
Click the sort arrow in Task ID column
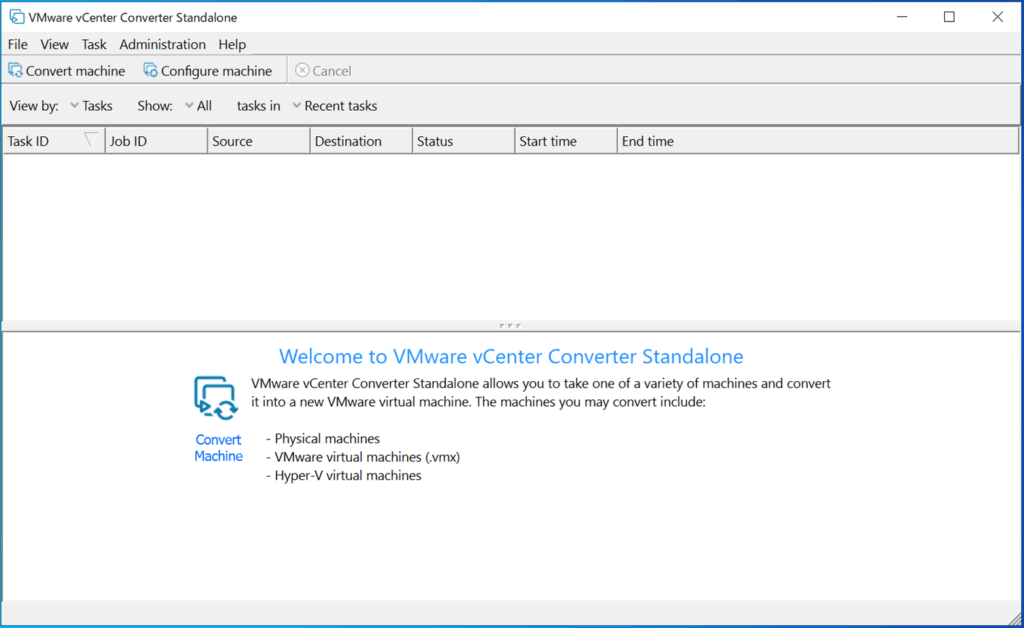[x=90, y=140]
